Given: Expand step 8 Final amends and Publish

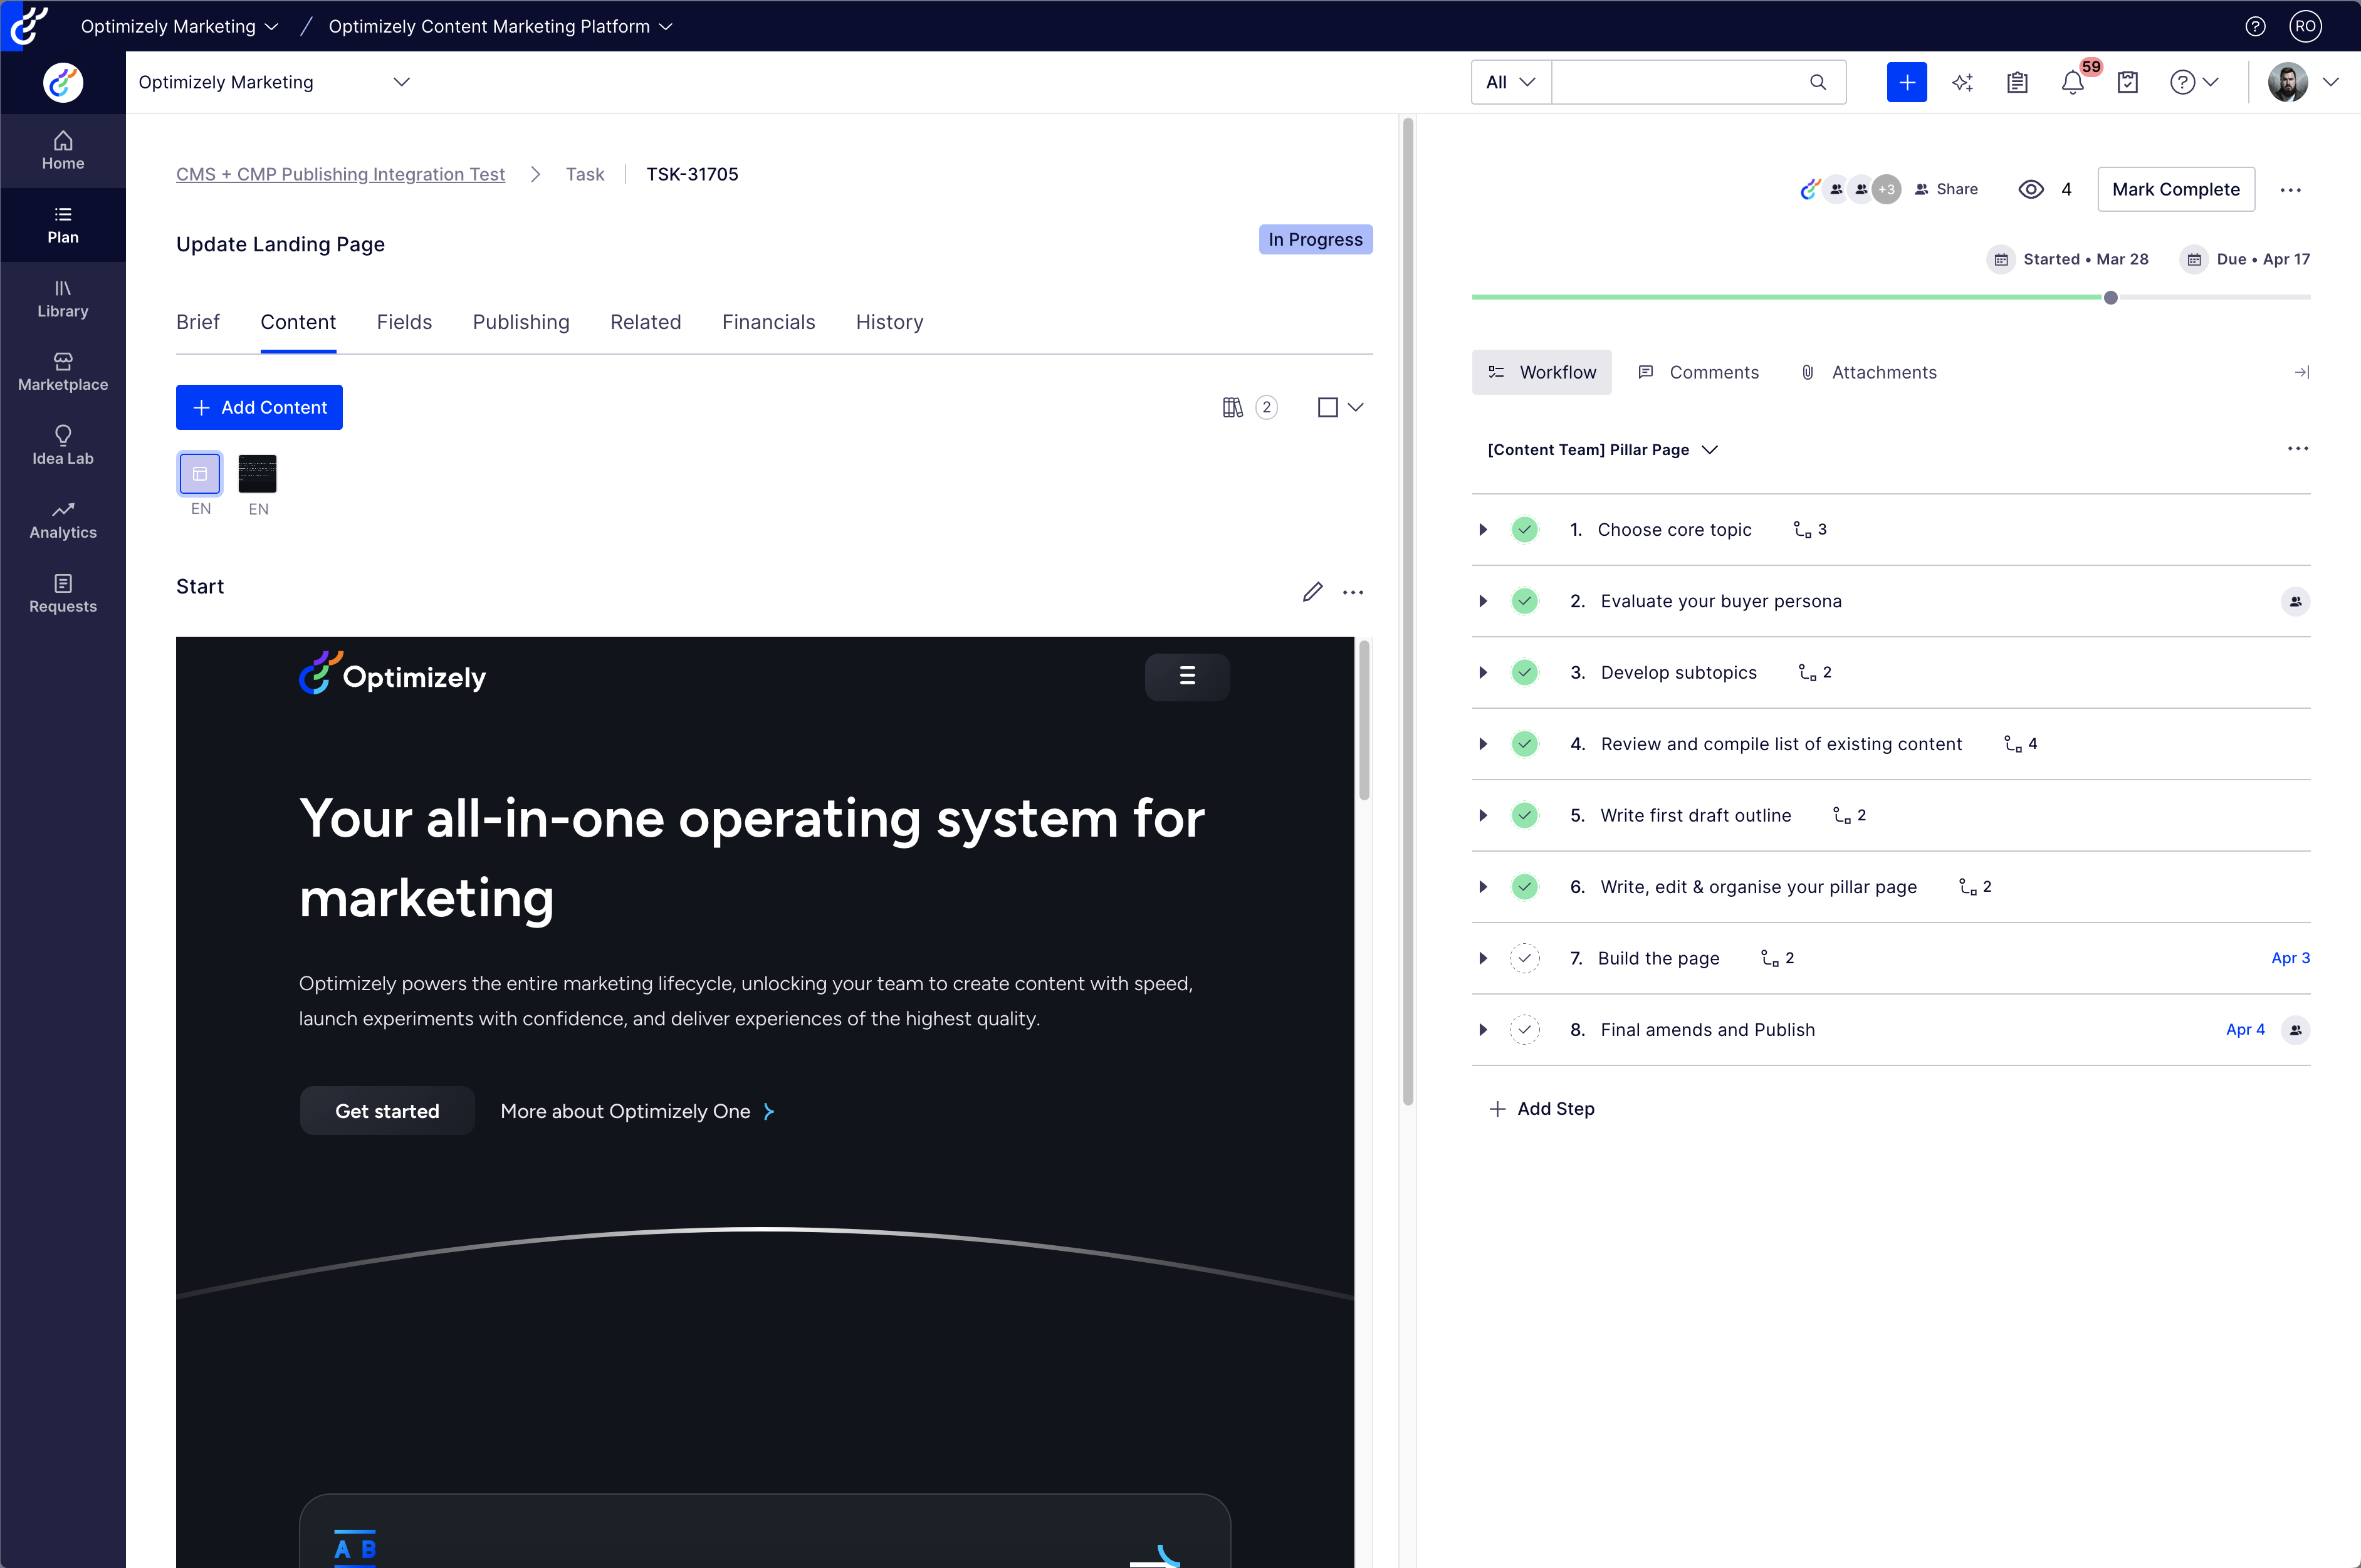Looking at the screenshot, I should (1483, 1030).
